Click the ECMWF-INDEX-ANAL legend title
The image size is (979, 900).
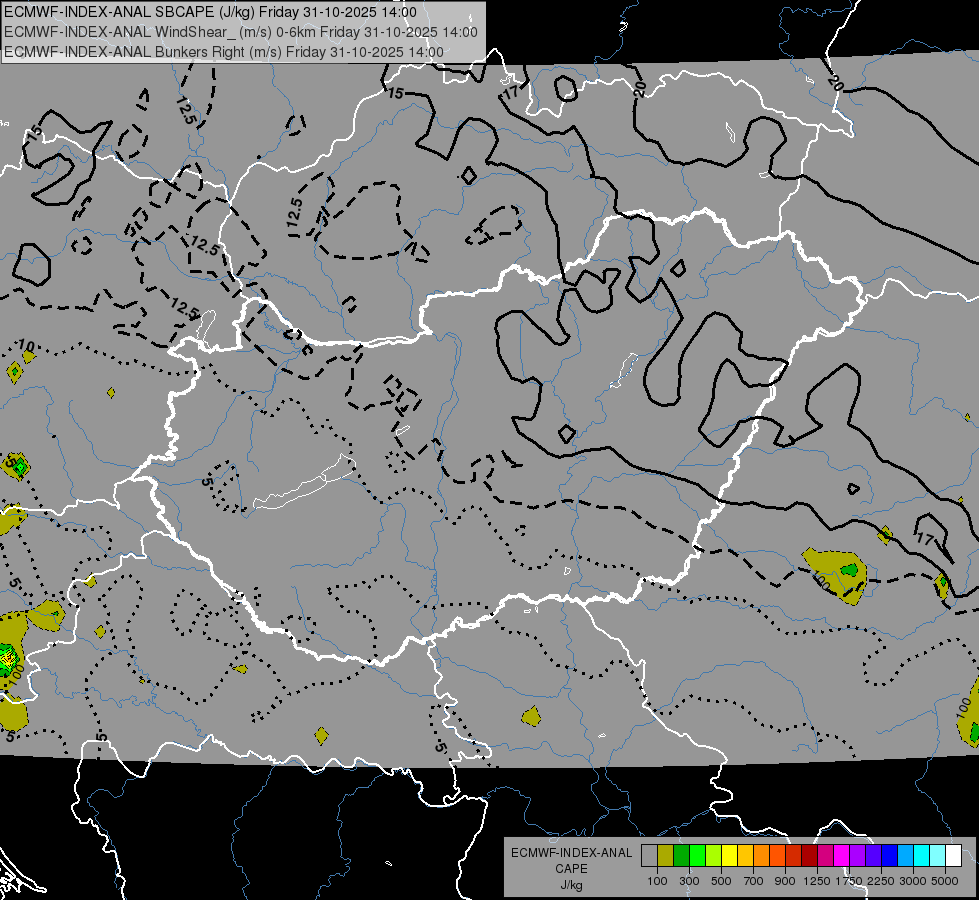click(x=571, y=853)
